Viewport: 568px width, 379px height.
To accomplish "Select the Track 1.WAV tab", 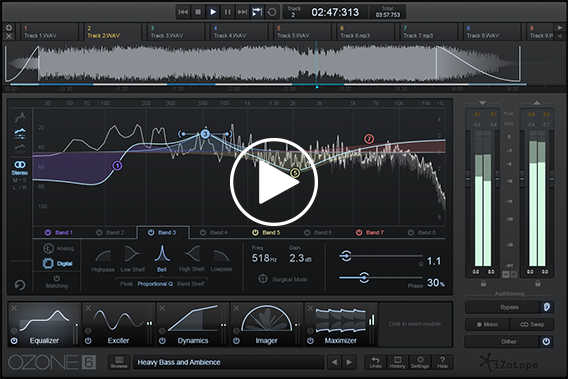I will coord(50,32).
